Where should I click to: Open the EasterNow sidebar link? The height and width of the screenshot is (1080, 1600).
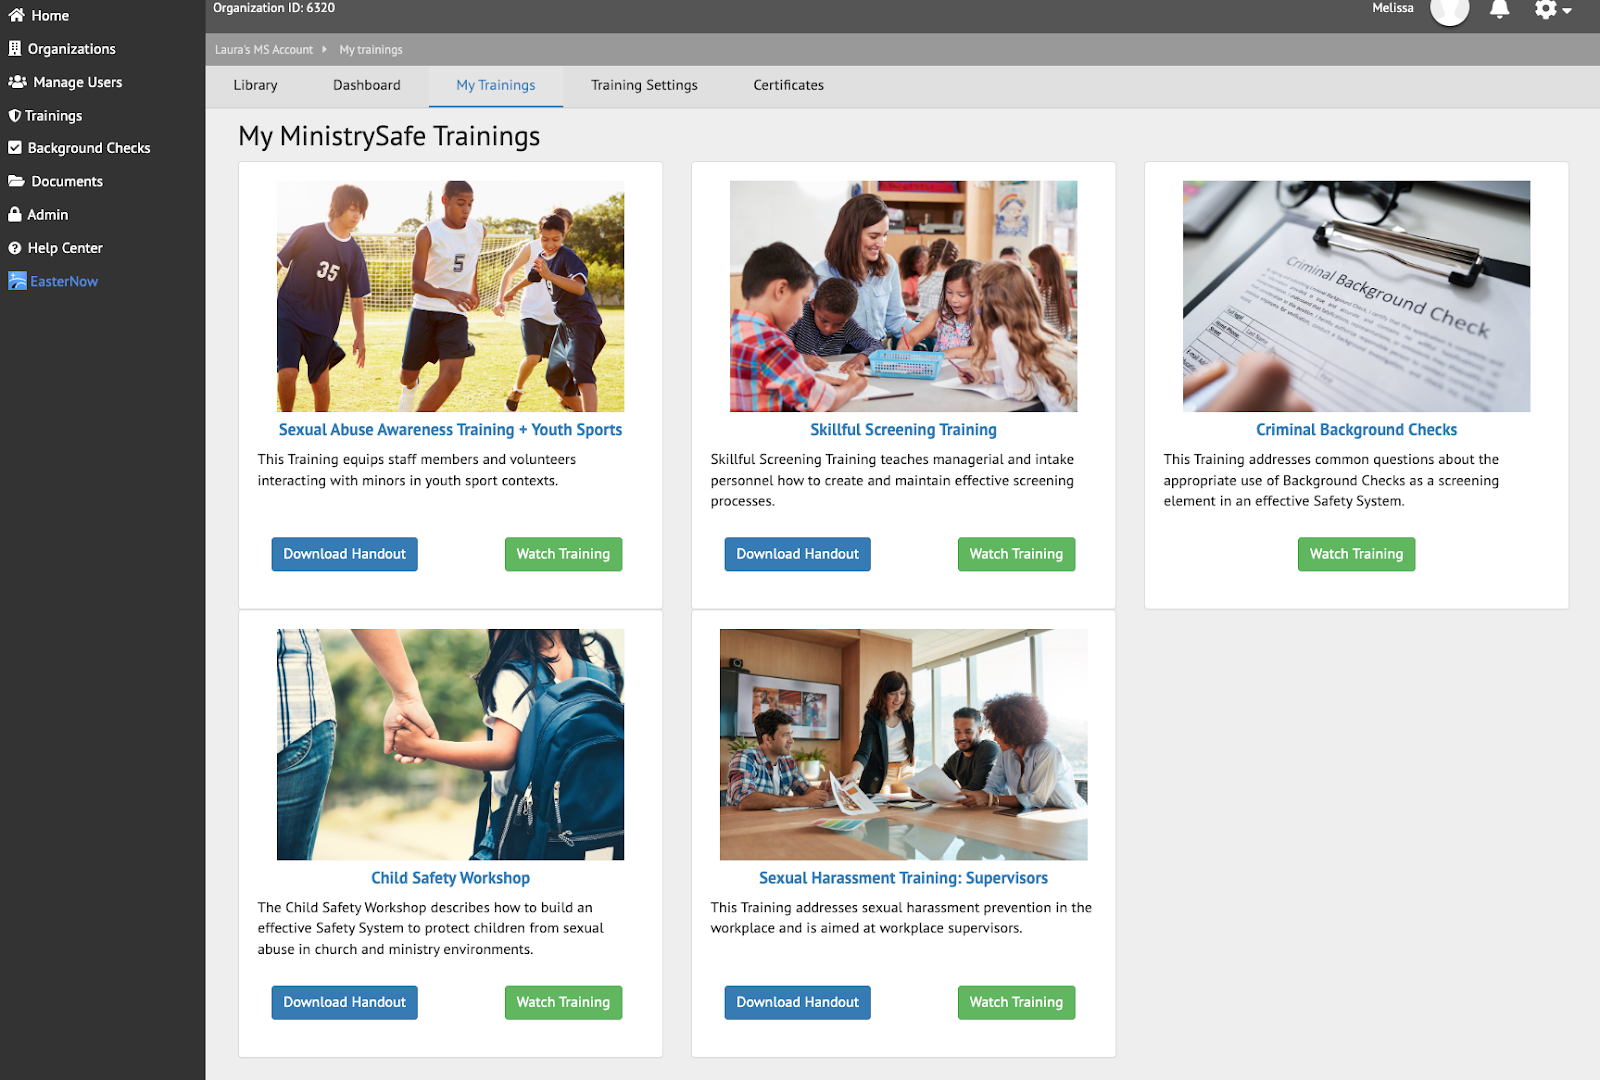(64, 282)
